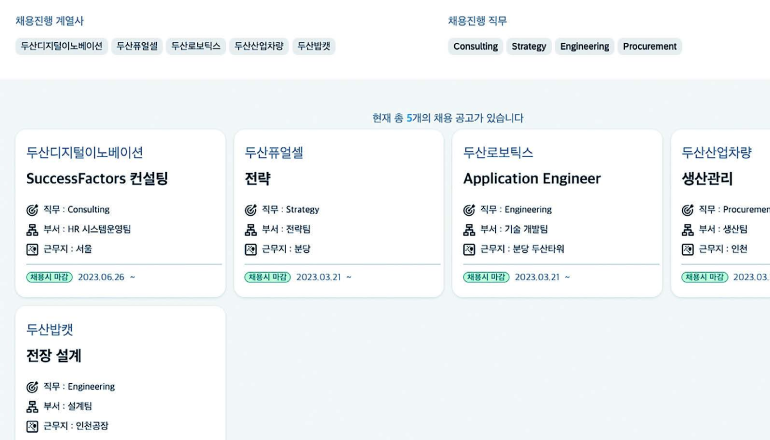The height and width of the screenshot is (440, 770).
Task: Click the location icon beside 근무지 : 인천
Action: click(688, 249)
